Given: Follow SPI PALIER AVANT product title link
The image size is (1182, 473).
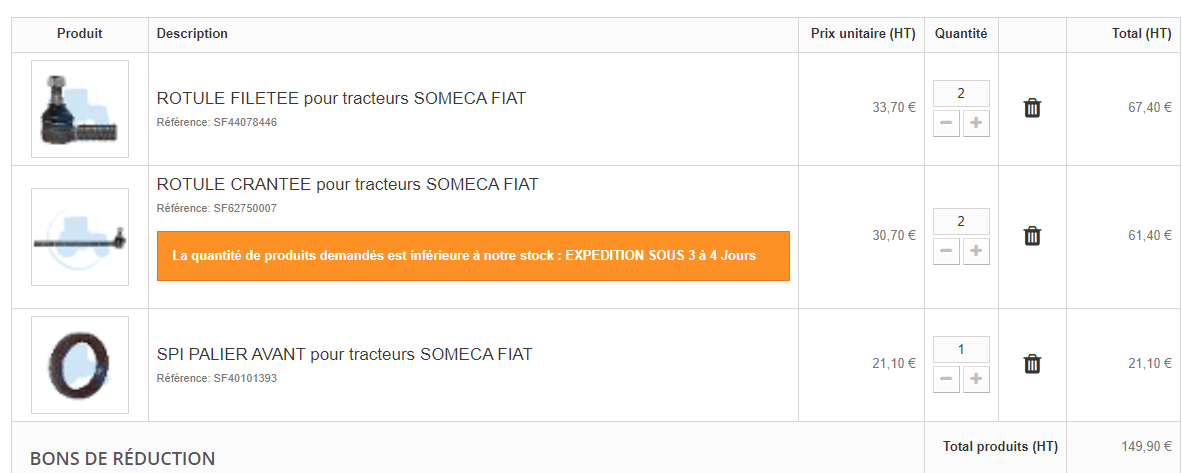Looking at the screenshot, I should pyautogui.click(x=344, y=354).
